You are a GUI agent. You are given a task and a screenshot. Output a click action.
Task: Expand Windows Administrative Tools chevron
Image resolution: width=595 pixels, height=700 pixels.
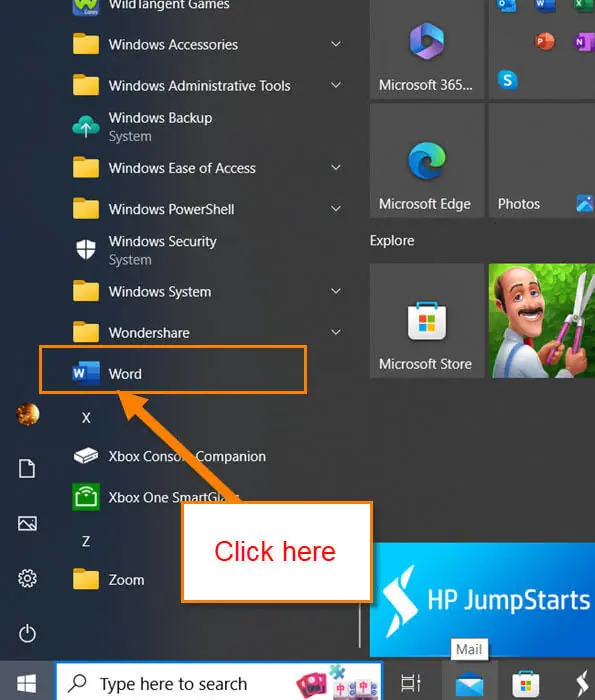point(336,85)
